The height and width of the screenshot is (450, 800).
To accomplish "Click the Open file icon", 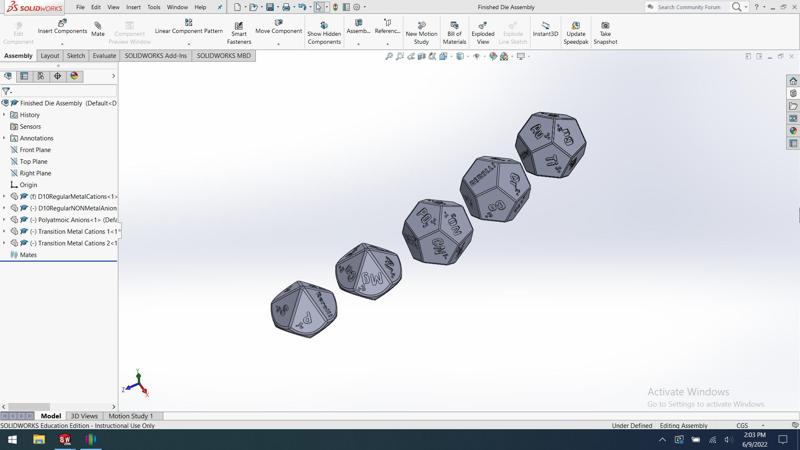I will pos(253,7).
